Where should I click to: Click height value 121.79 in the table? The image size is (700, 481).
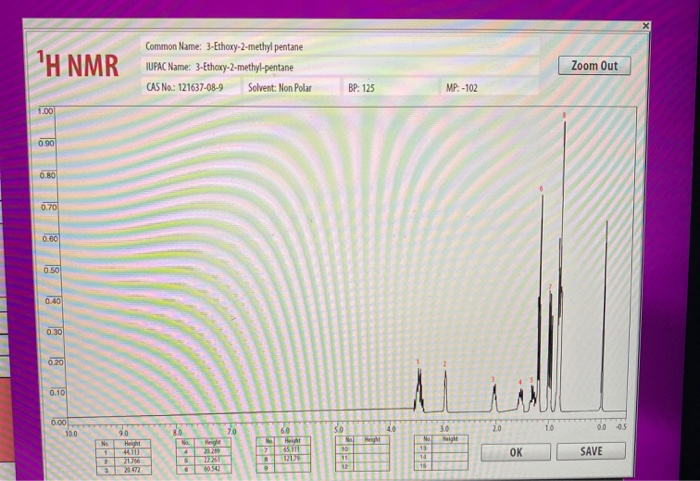coord(293,458)
